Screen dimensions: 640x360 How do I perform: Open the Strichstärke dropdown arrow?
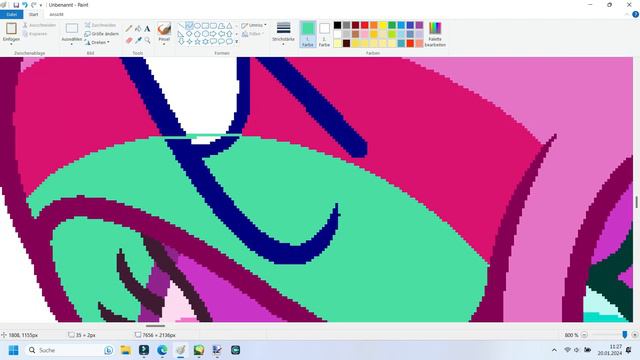[283, 44]
